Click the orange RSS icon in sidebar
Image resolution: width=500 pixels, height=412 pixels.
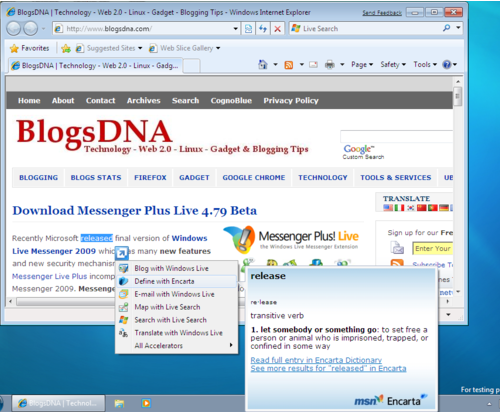pyautogui.click(x=397, y=264)
